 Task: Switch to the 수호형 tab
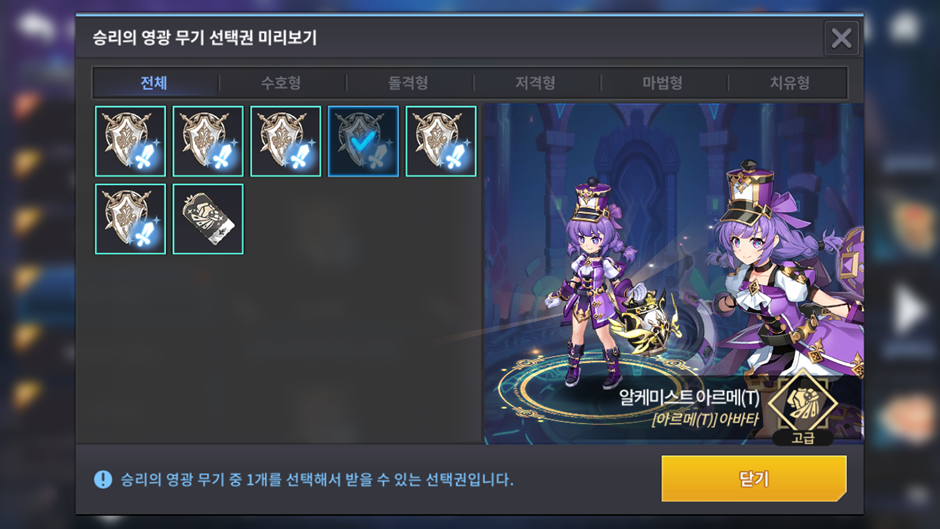281,83
